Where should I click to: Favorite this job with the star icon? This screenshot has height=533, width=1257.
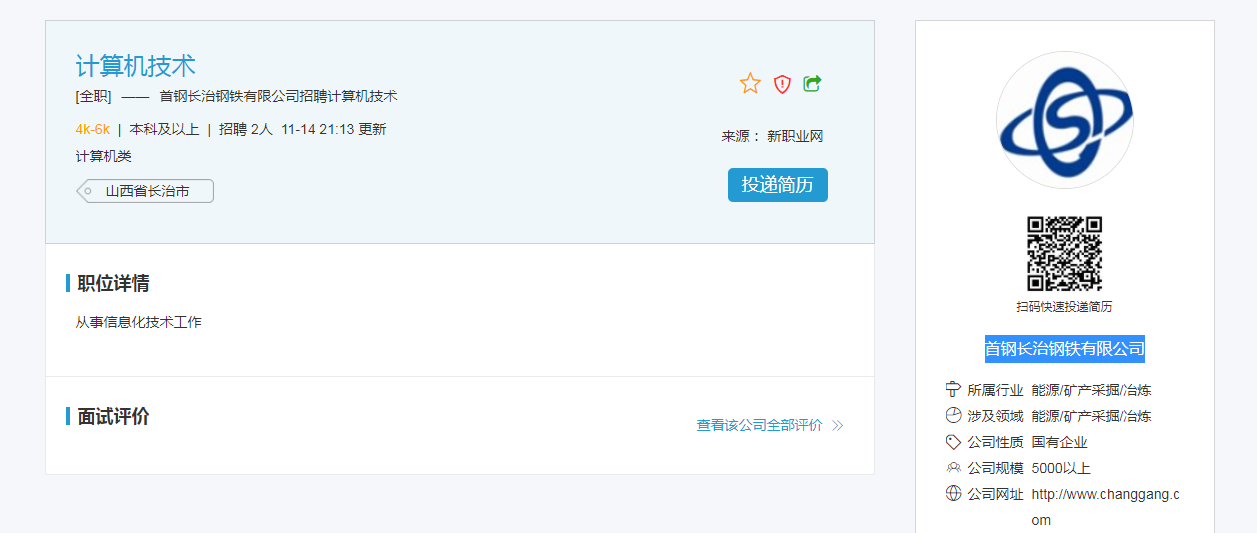pyautogui.click(x=750, y=84)
